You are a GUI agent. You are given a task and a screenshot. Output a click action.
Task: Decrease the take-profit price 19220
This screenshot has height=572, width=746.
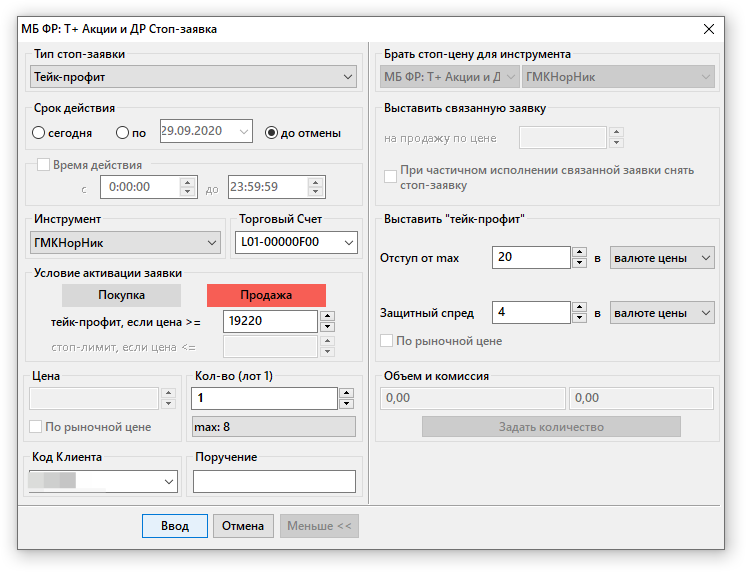point(327,326)
